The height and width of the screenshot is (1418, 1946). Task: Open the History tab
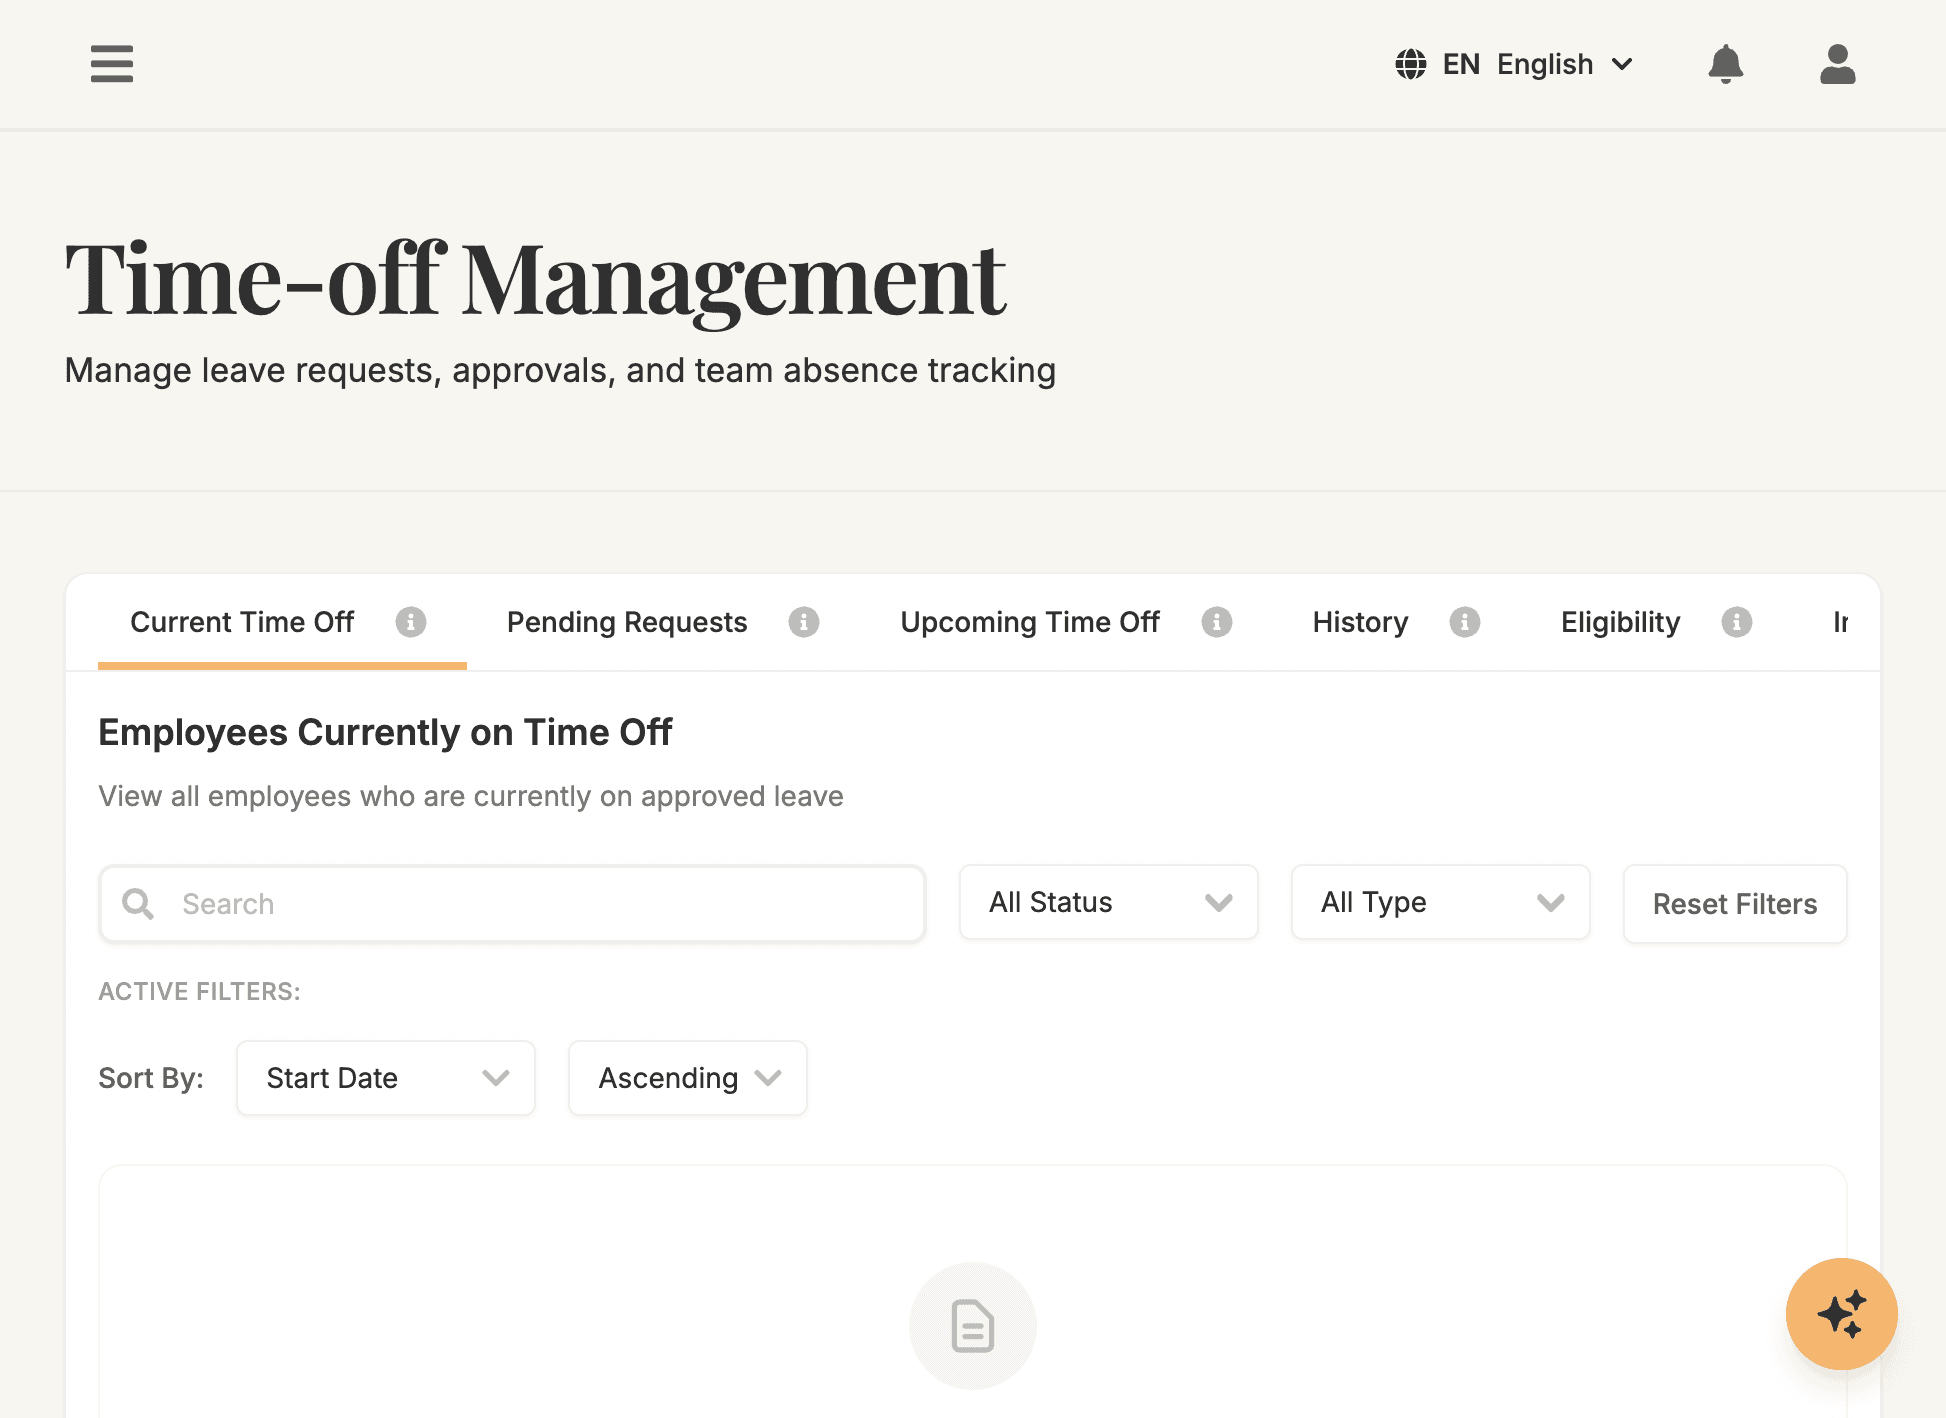click(1359, 622)
